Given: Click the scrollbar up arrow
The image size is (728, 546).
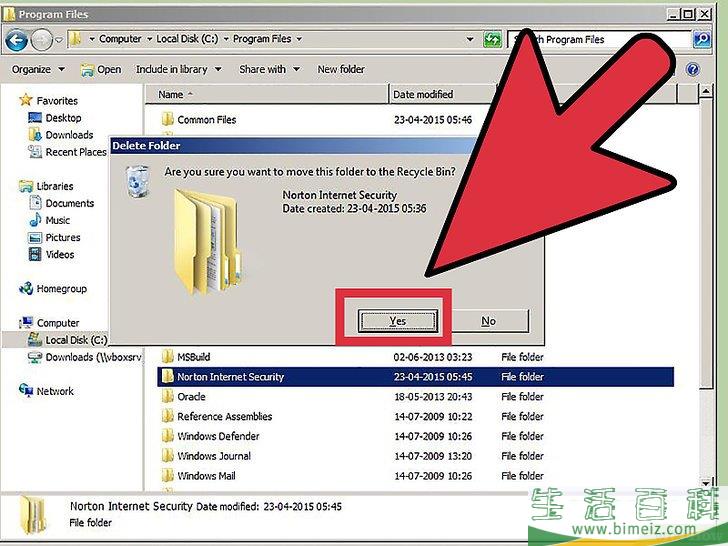Looking at the screenshot, I should 706,91.
